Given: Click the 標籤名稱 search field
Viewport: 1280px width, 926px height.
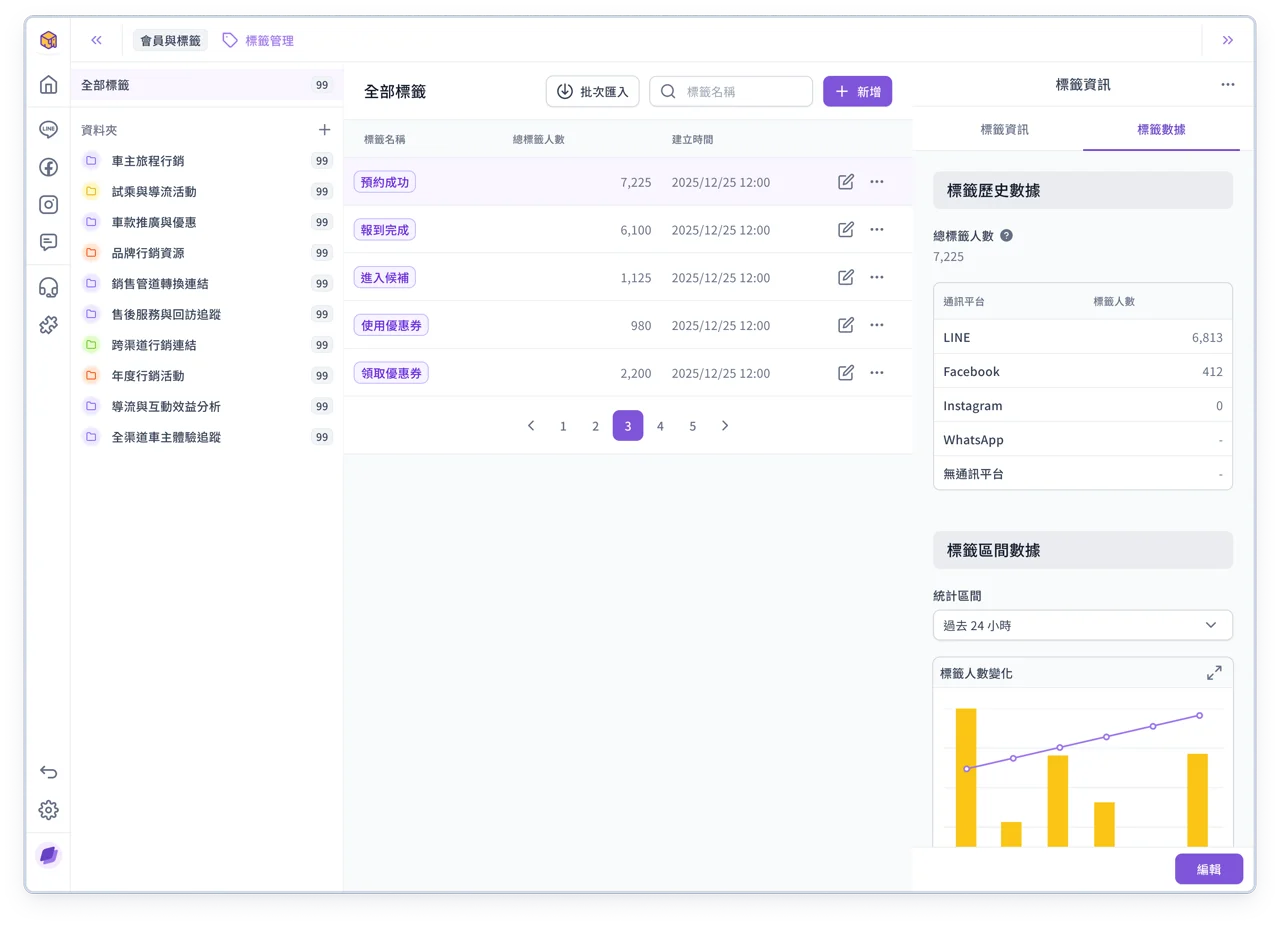Looking at the screenshot, I should click(x=731, y=91).
